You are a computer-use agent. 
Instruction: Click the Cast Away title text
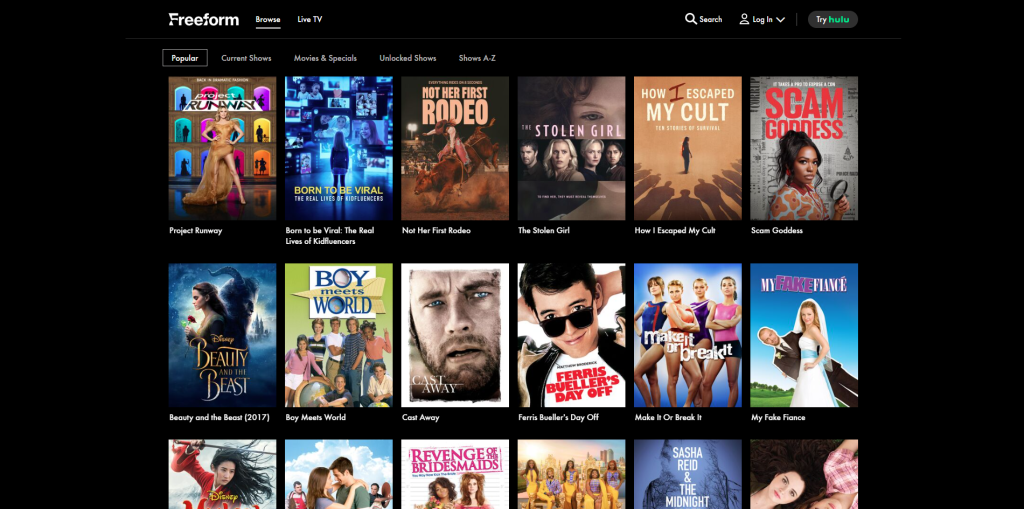(421, 418)
